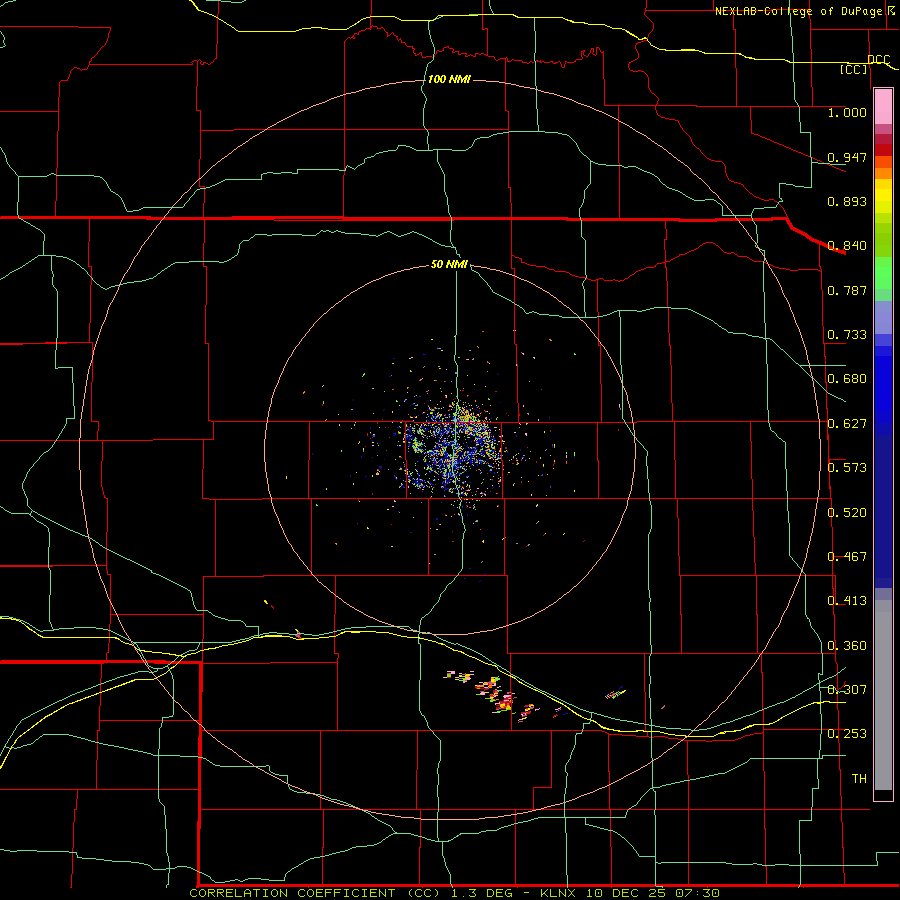Click the 0.413 legend value
The height and width of the screenshot is (900, 900).
click(847, 601)
